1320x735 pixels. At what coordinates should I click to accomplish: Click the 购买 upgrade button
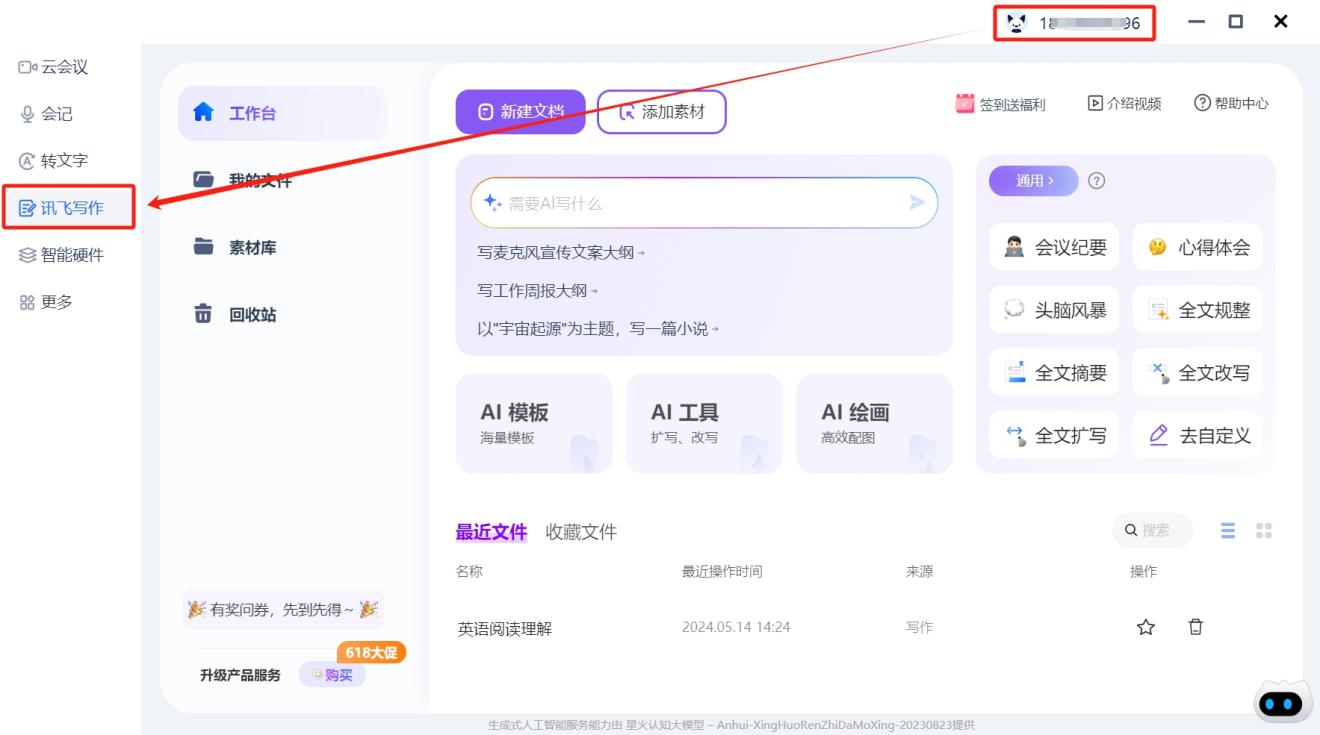pyautogui.click(x=332, y=675)
